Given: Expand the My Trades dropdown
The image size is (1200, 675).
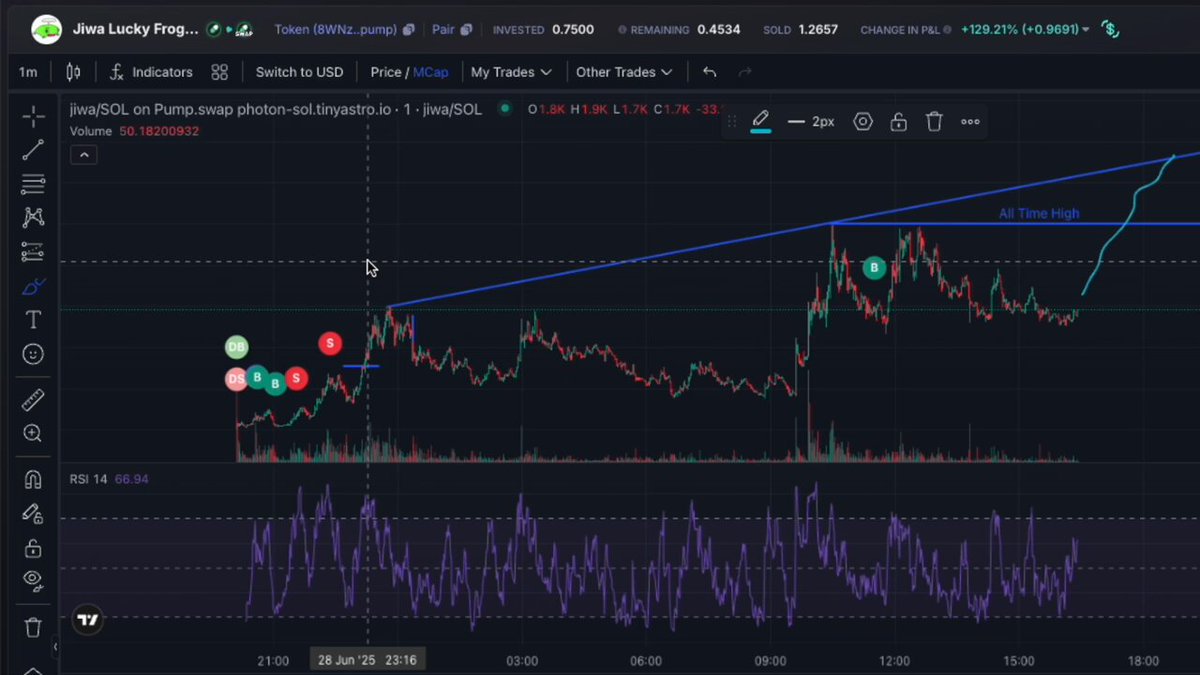Looking at the screenshot, I should point(511,72).
